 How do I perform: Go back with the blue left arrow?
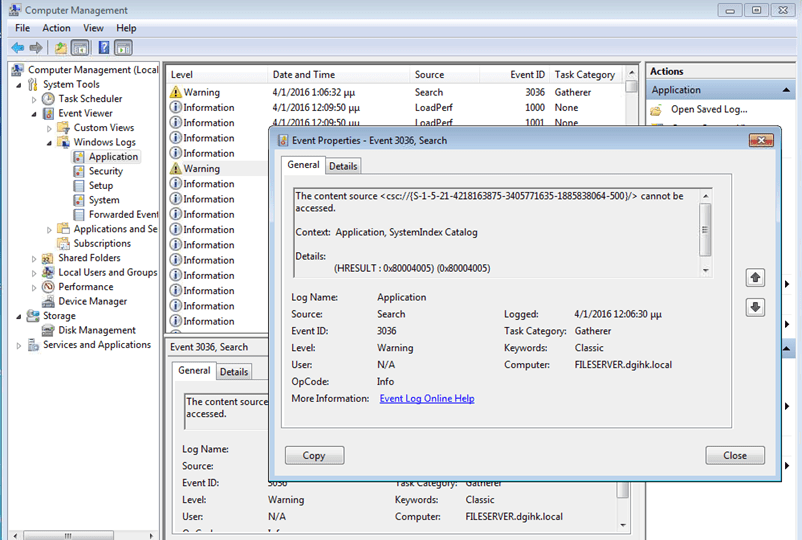click(x=17, y=48)
